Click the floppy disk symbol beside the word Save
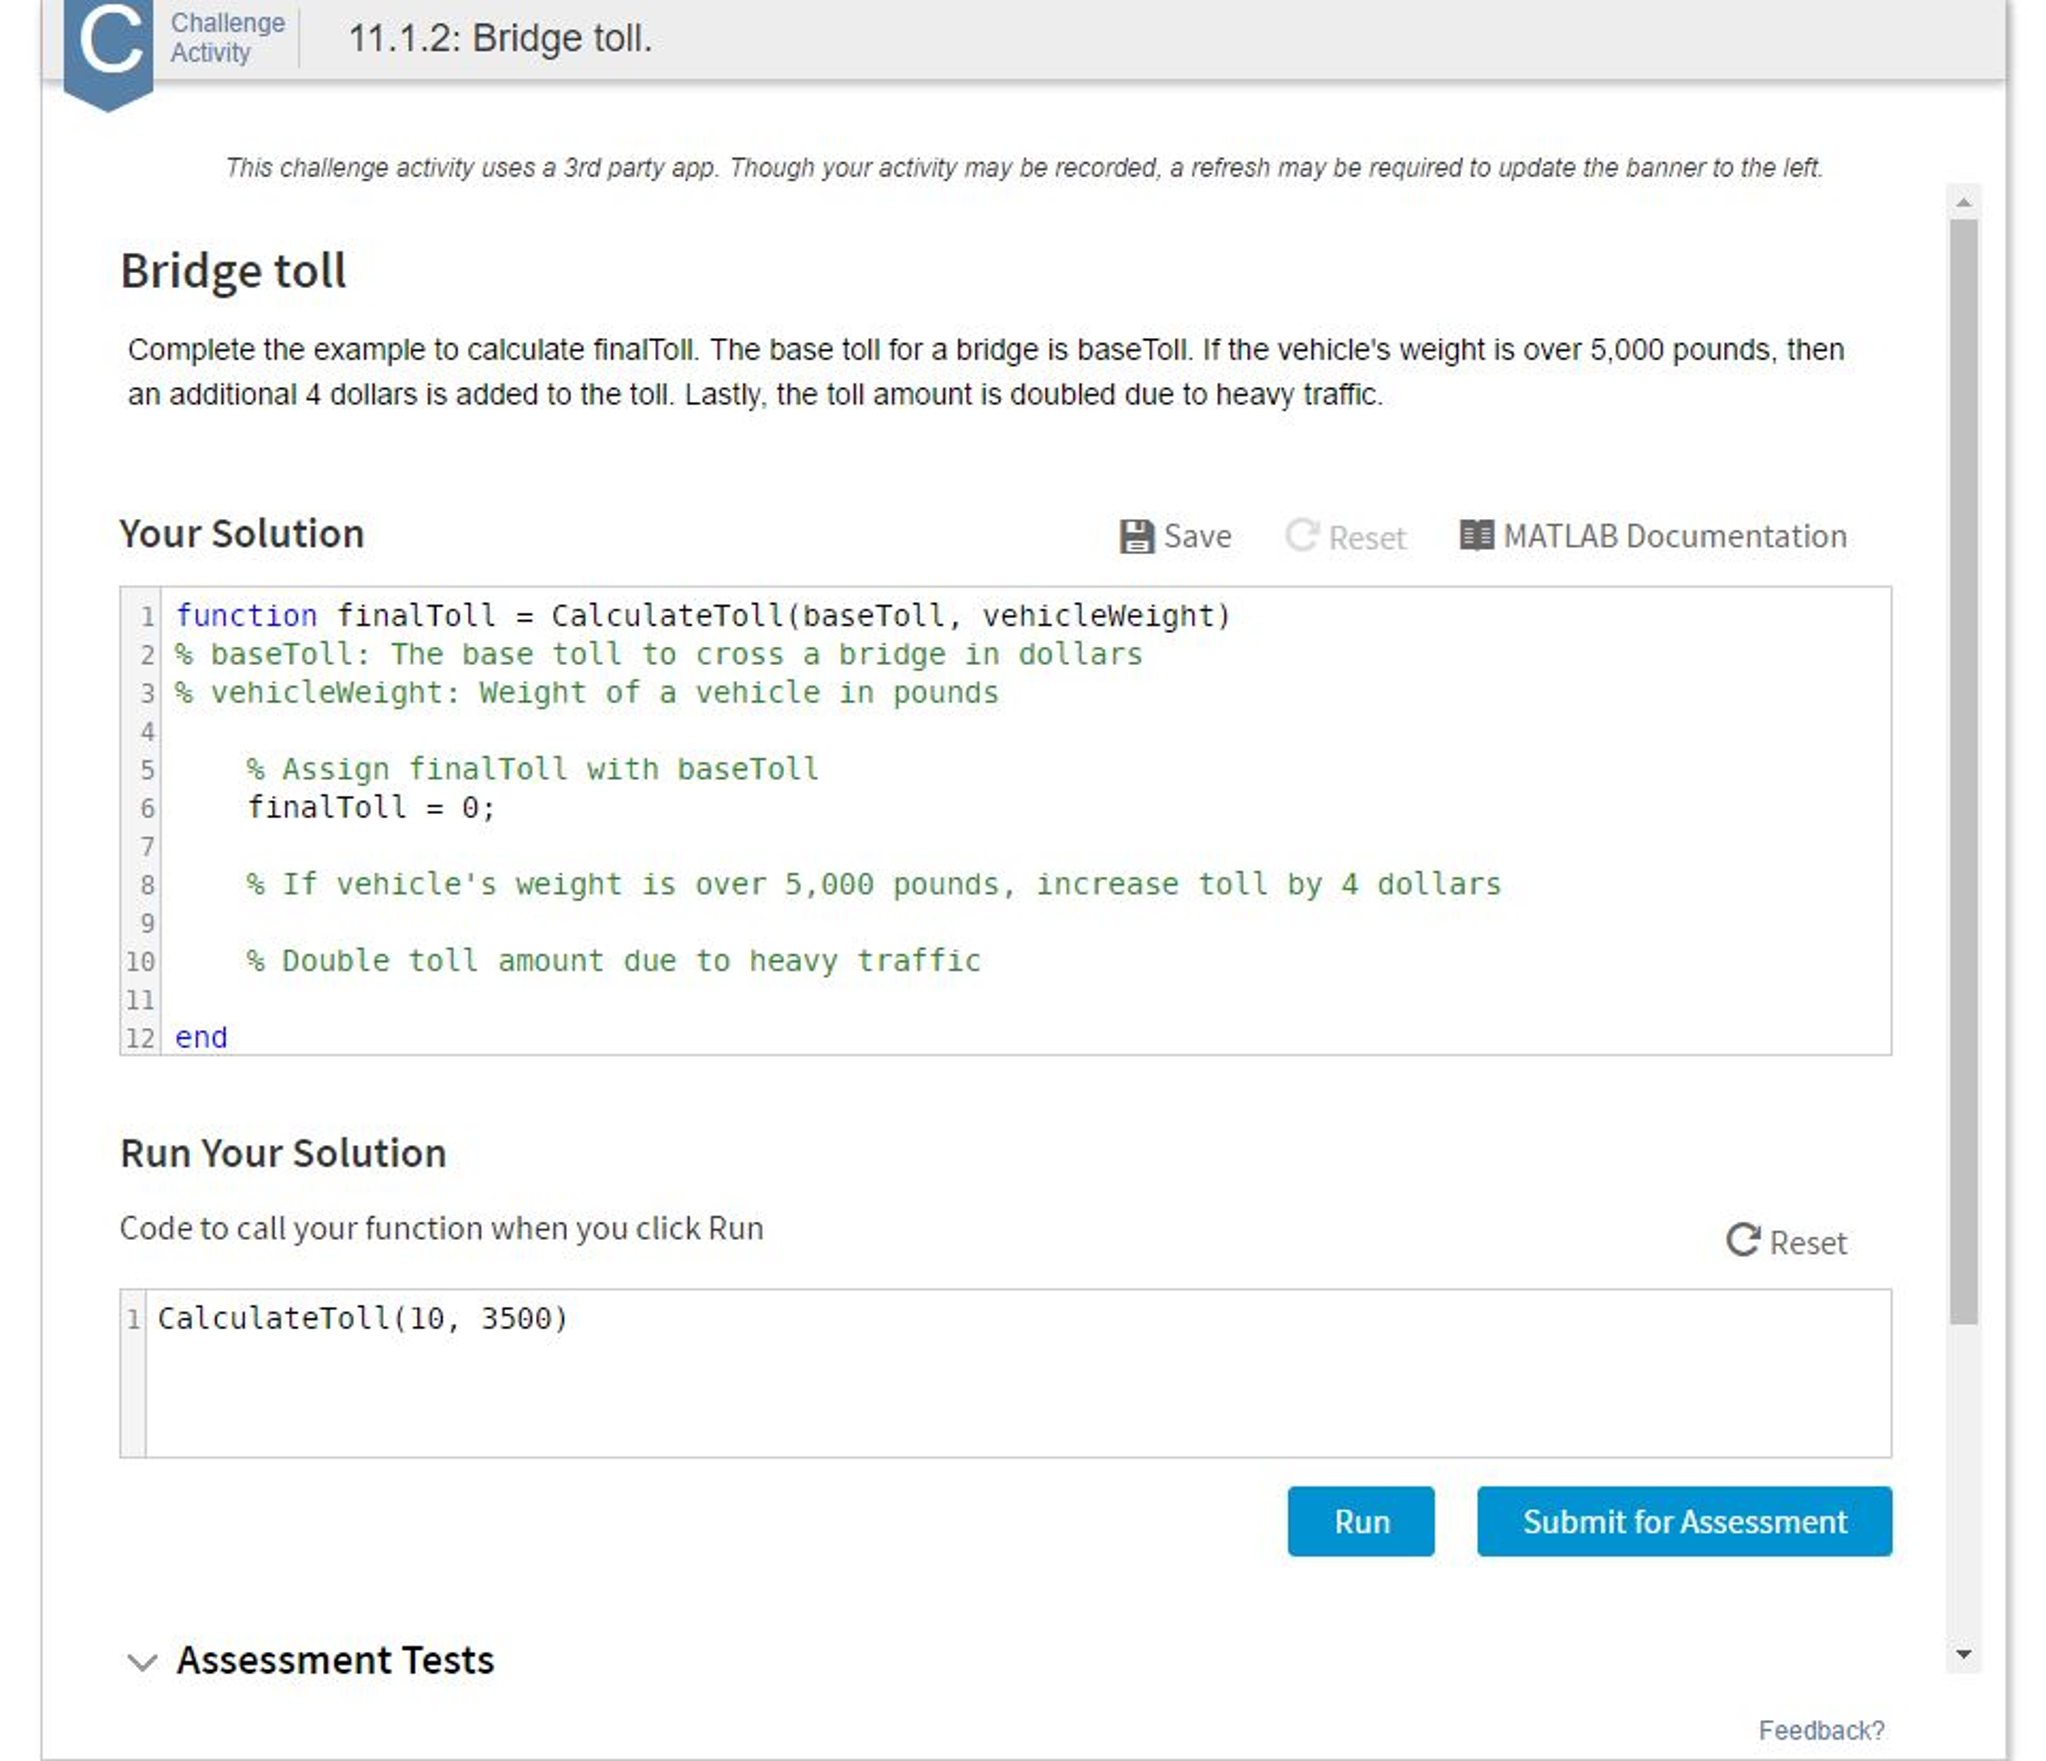 click(1136, 535)
